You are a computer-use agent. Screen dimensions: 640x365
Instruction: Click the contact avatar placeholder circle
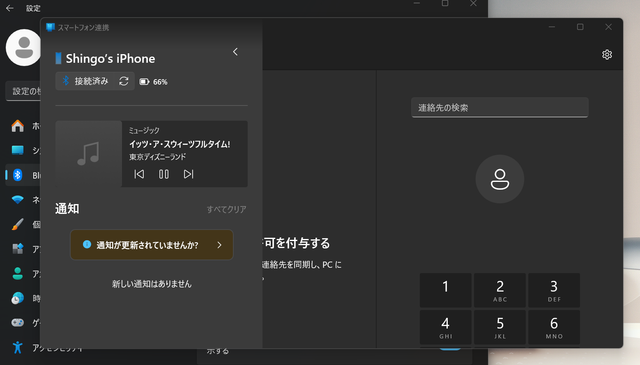(500, 179)
